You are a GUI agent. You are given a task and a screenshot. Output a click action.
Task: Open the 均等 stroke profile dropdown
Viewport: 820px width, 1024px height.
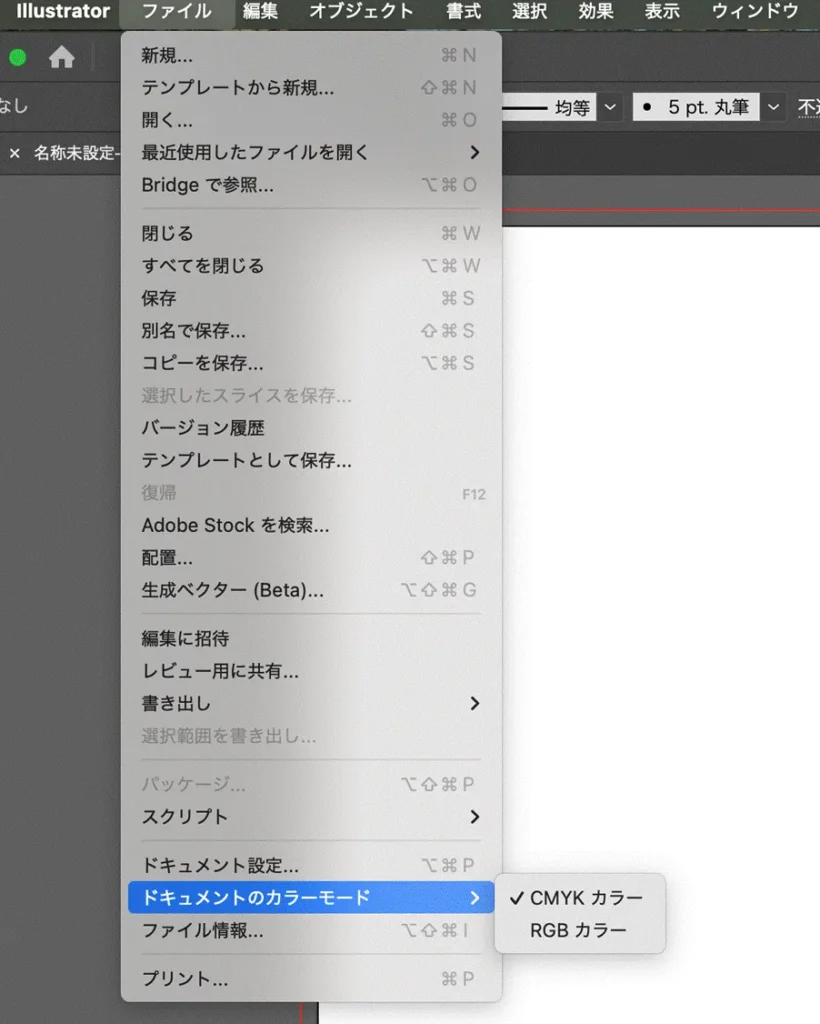coord(608,107)
